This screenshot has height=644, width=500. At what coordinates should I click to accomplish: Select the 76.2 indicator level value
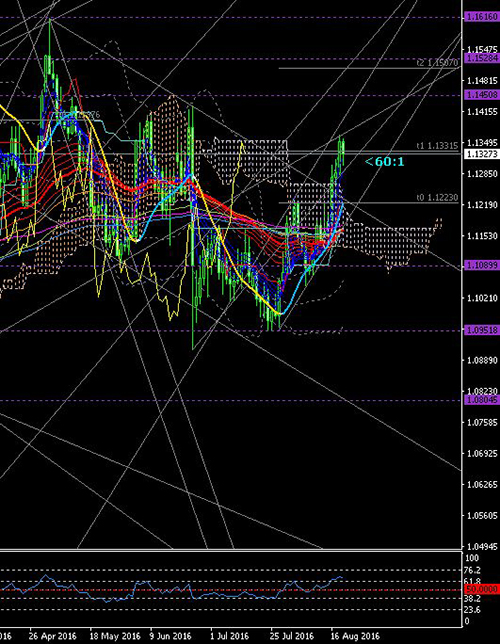tap(473, 570)
